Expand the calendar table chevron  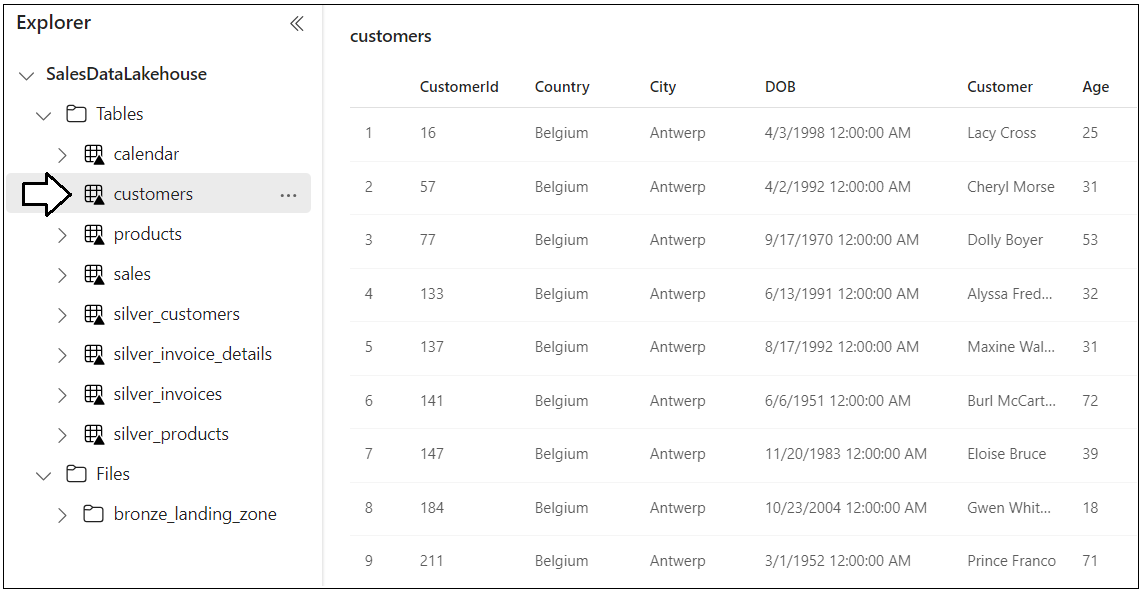[63, 155]
